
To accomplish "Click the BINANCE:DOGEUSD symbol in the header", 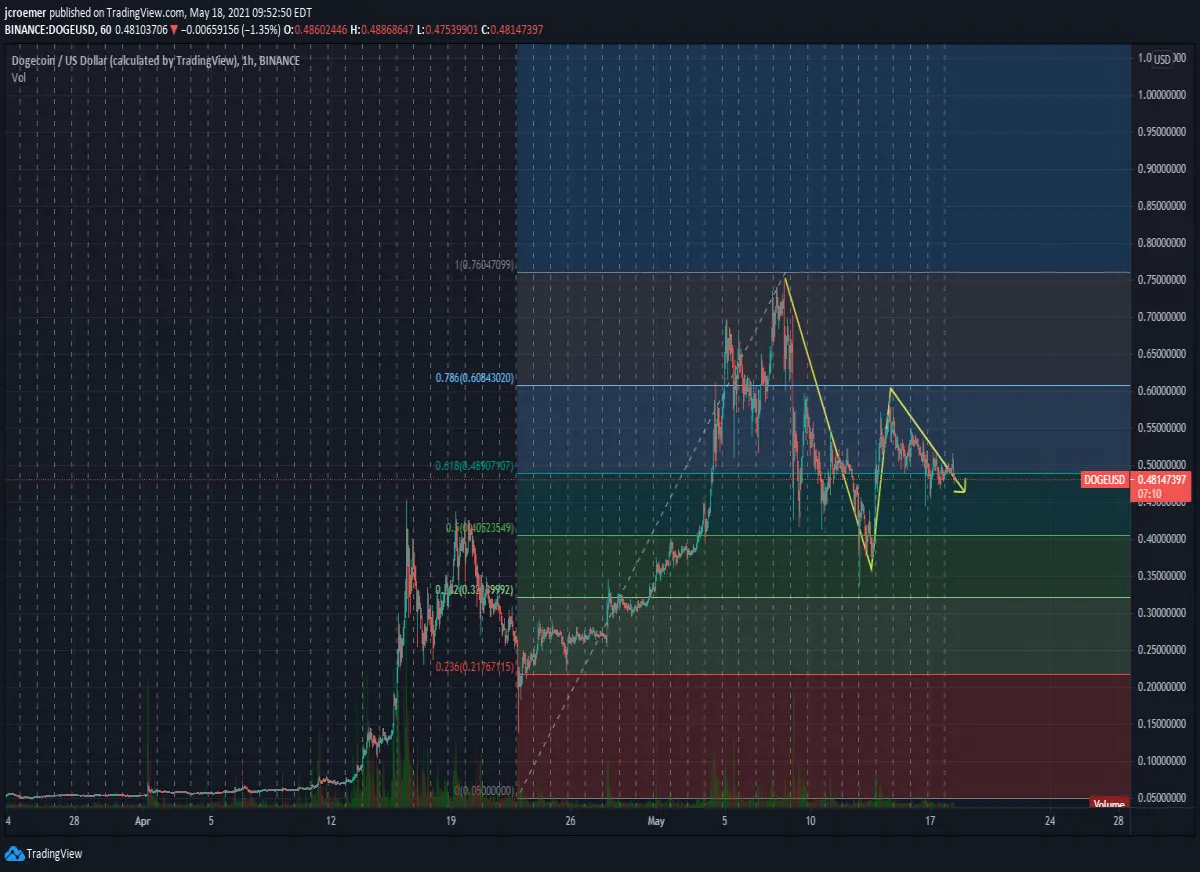I will coord(45,30).
